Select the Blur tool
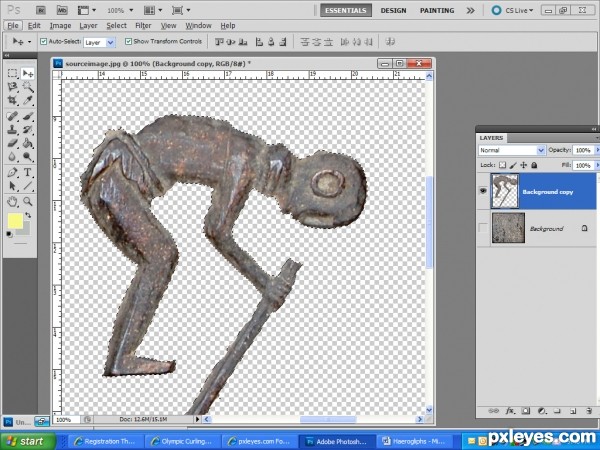600x450 pixels. click(13, 157)
